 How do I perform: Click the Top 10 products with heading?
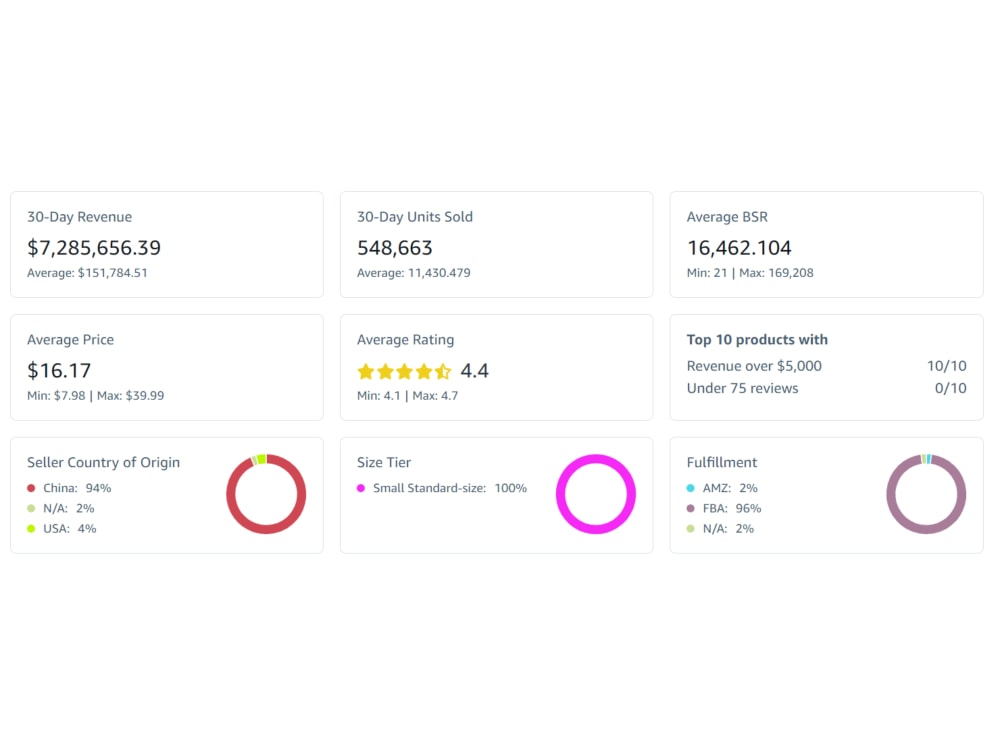point(757,340)
